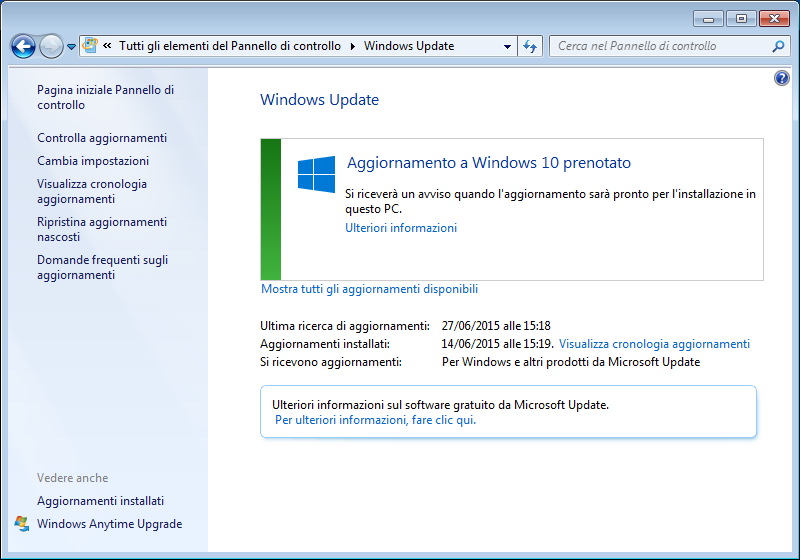Viewport: 800px width, 560px height.
Task: Open help with the blue question mark
Action: click(782, 78)
